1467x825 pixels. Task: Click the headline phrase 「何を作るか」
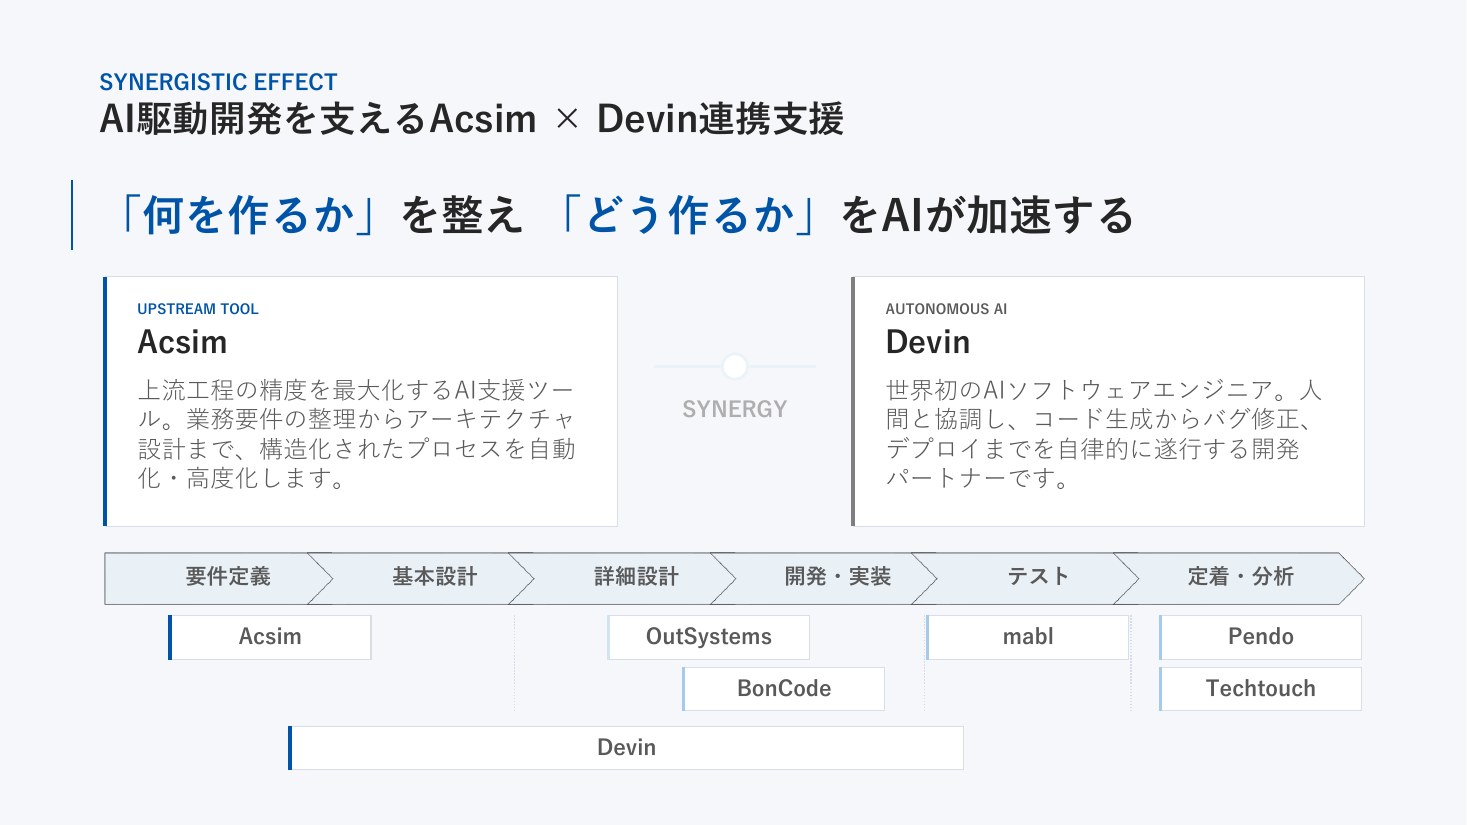pyautogui.click(x=248, y=215)
